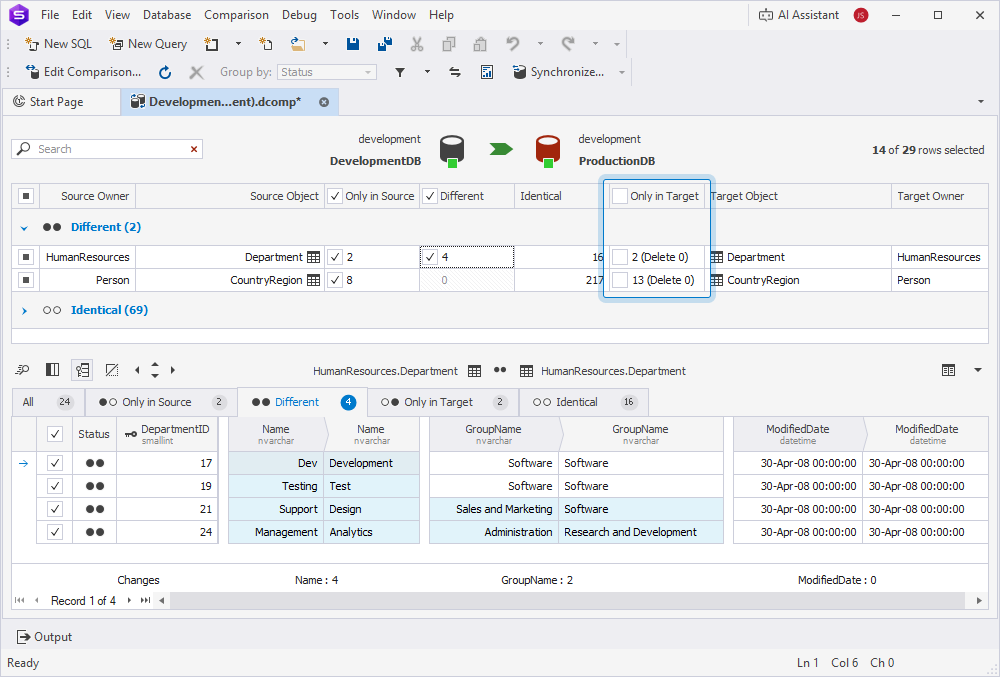Switch to the Only in Target tab
Image resolution: width=1000 pixels, height=677 pixels.
(438, 402)
